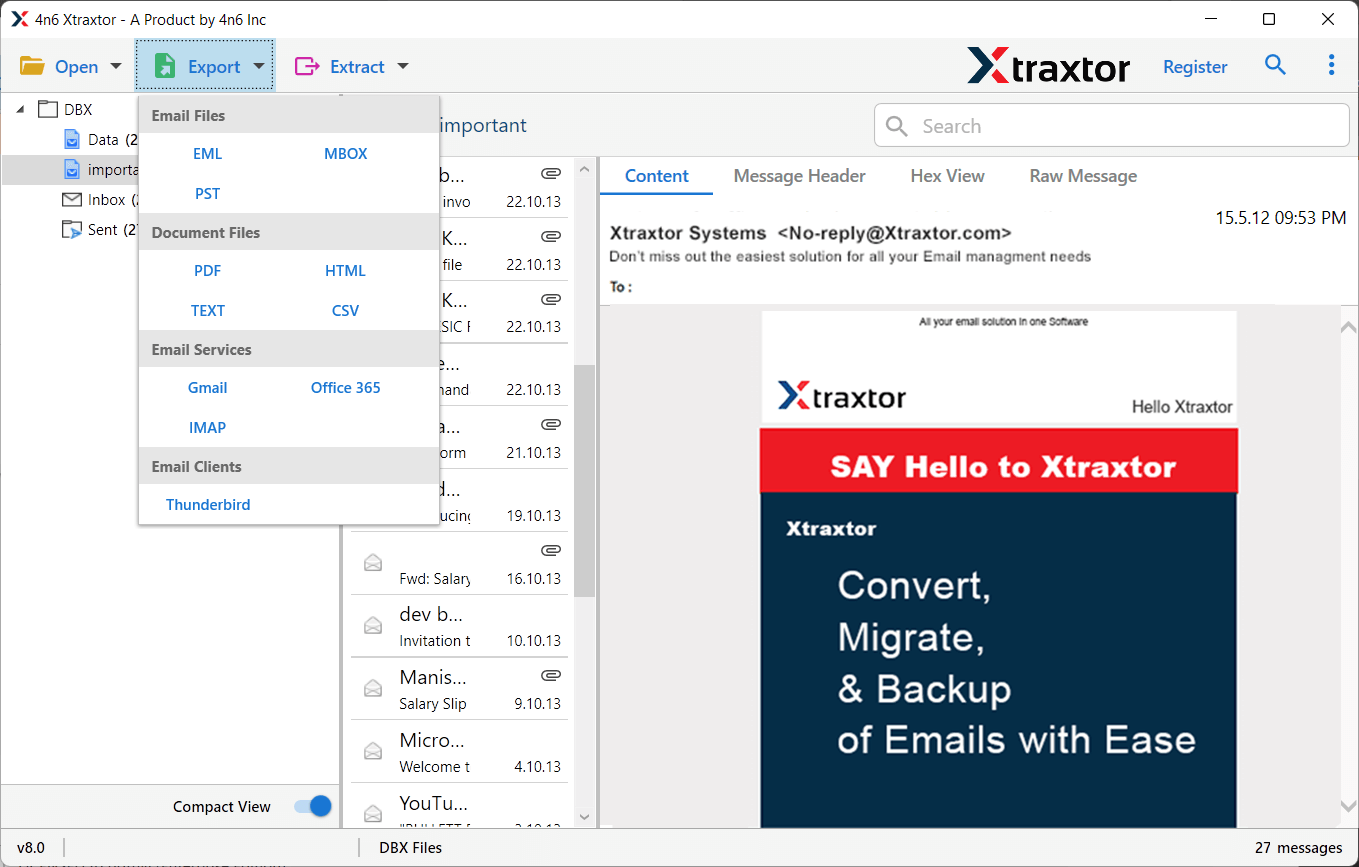This screenshot has width=1359, height=867.
Task: Collapse the DBX tree node
Action: [21, 110]
